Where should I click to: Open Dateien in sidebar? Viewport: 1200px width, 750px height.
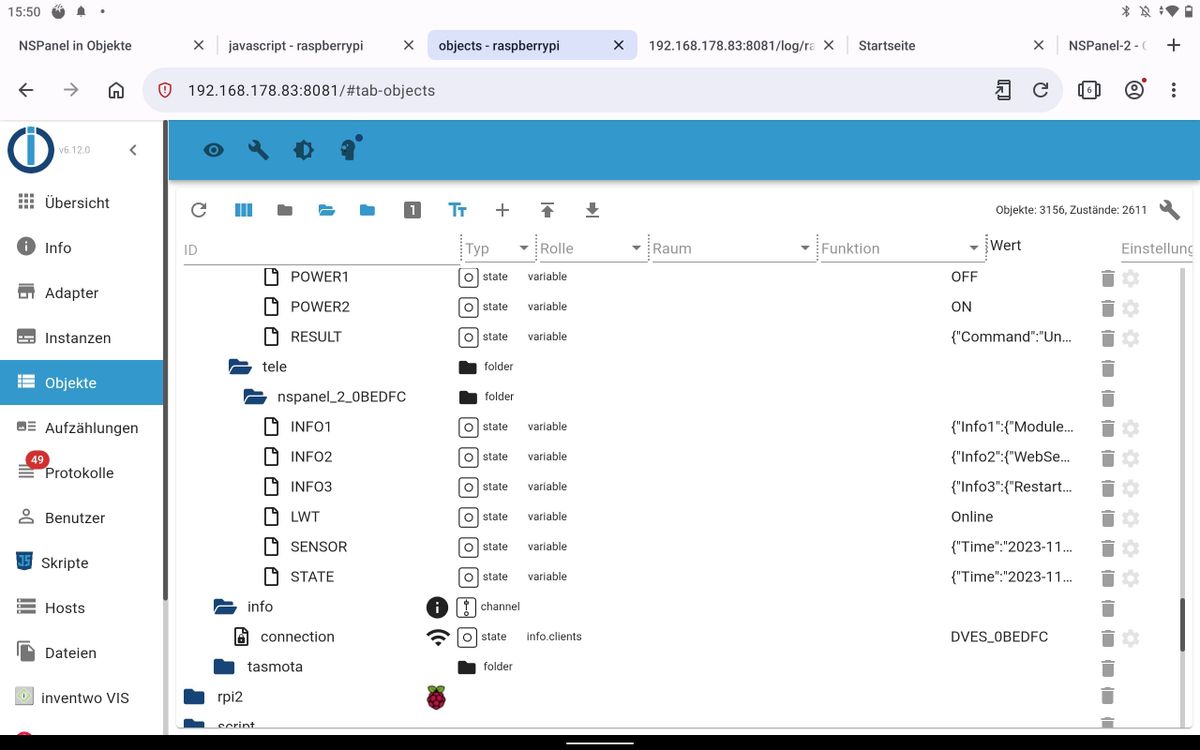[81, 652]
